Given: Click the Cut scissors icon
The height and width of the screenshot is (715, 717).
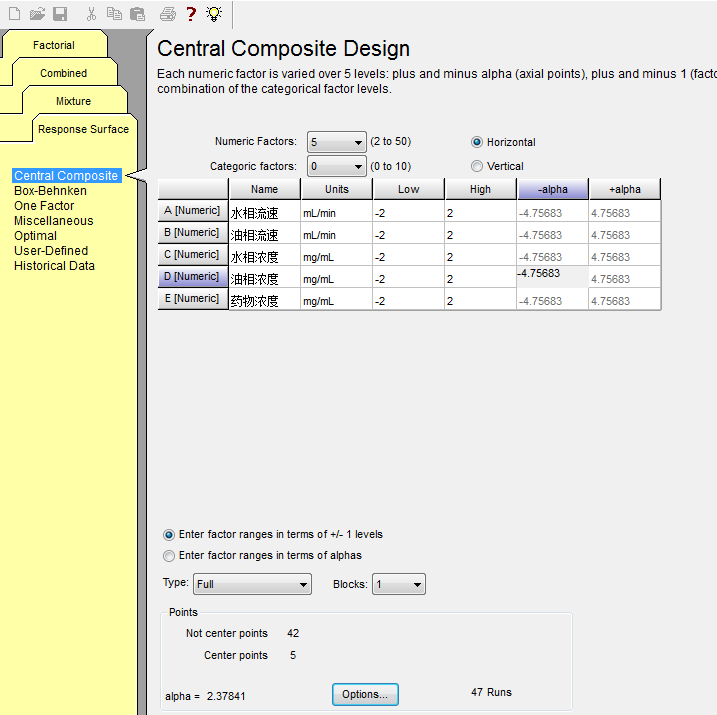Looking at the screenshot, I should [x=91, y=14].
